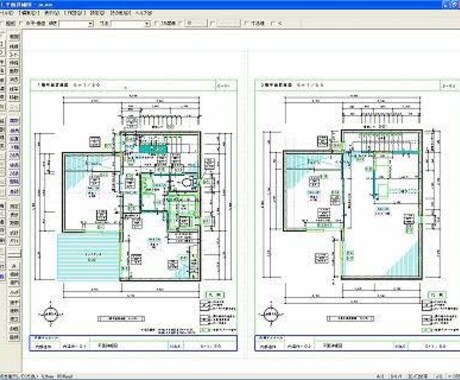Click the 平面詳細図 drawing name in 1F title block
The width and height of the screenshot is (460, 380).
(108, 346)
